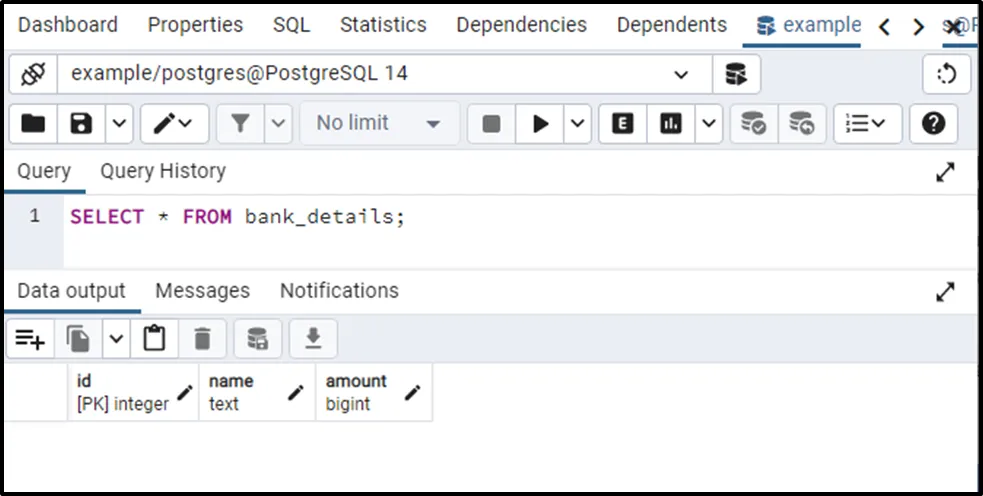The image size is (983, 496).
Task: Switch to the Query History tab
Action: point(162,171)
